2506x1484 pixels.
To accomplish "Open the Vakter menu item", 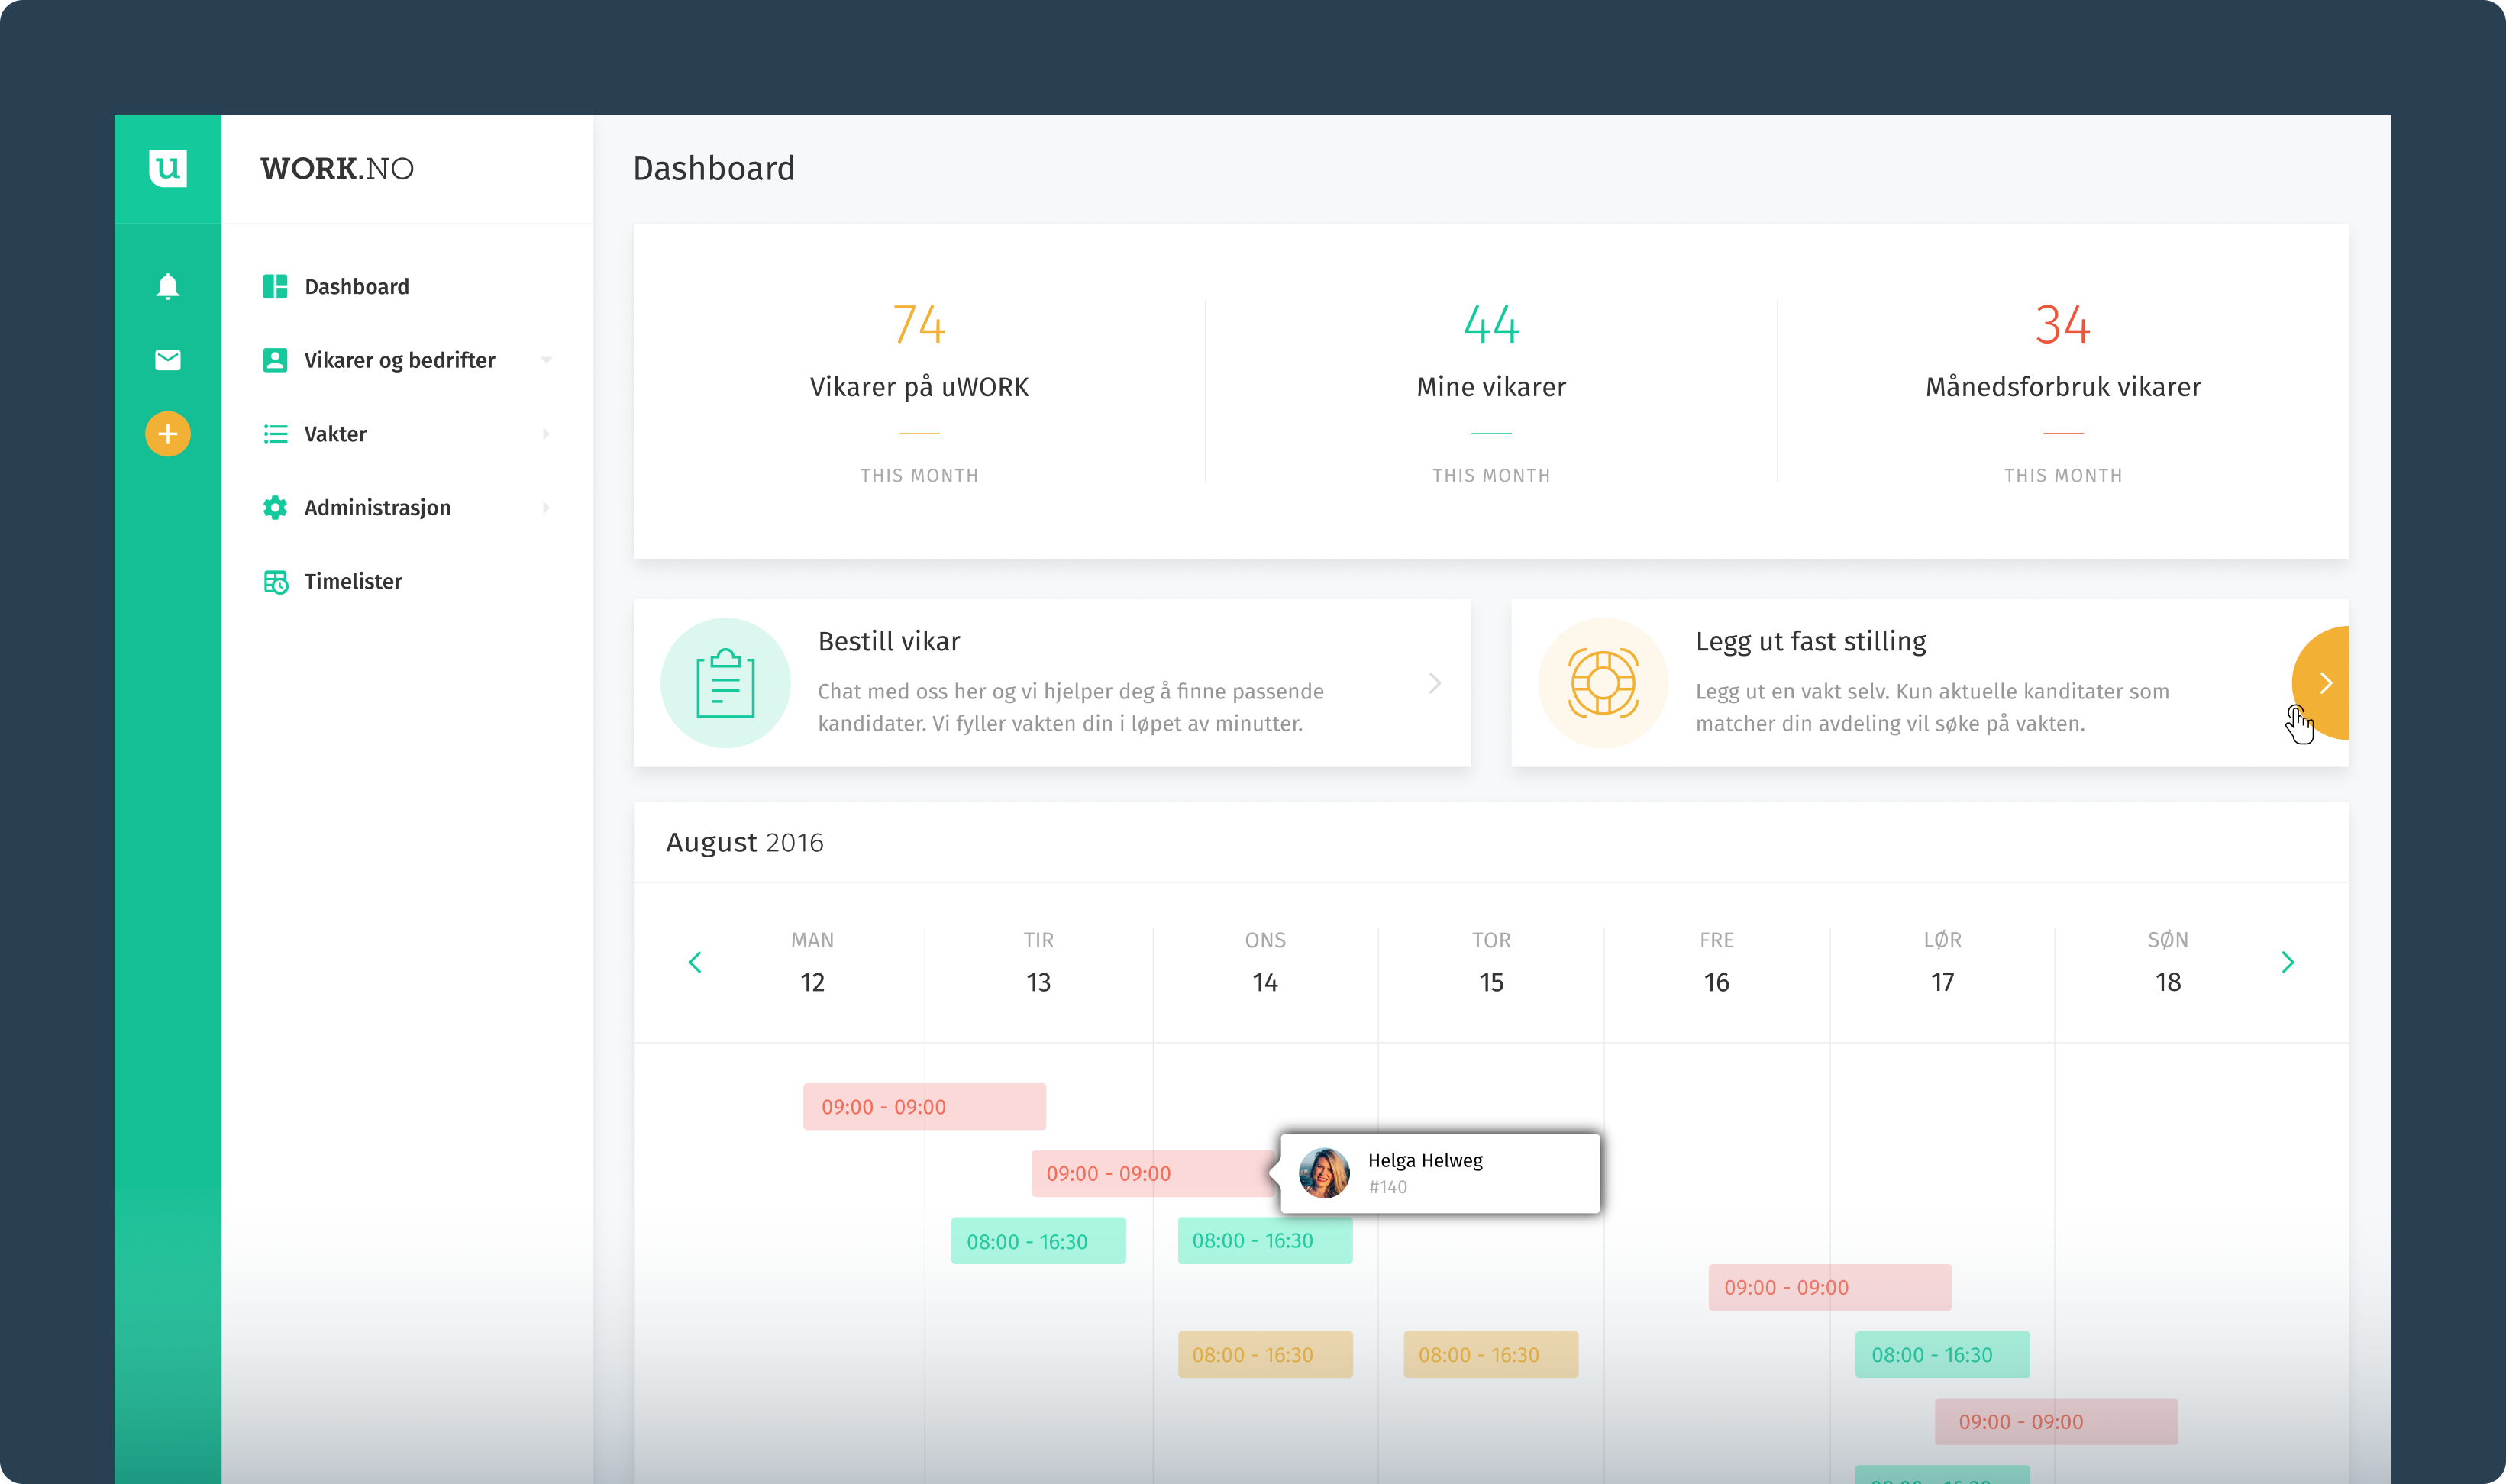I will click(335, 434).
